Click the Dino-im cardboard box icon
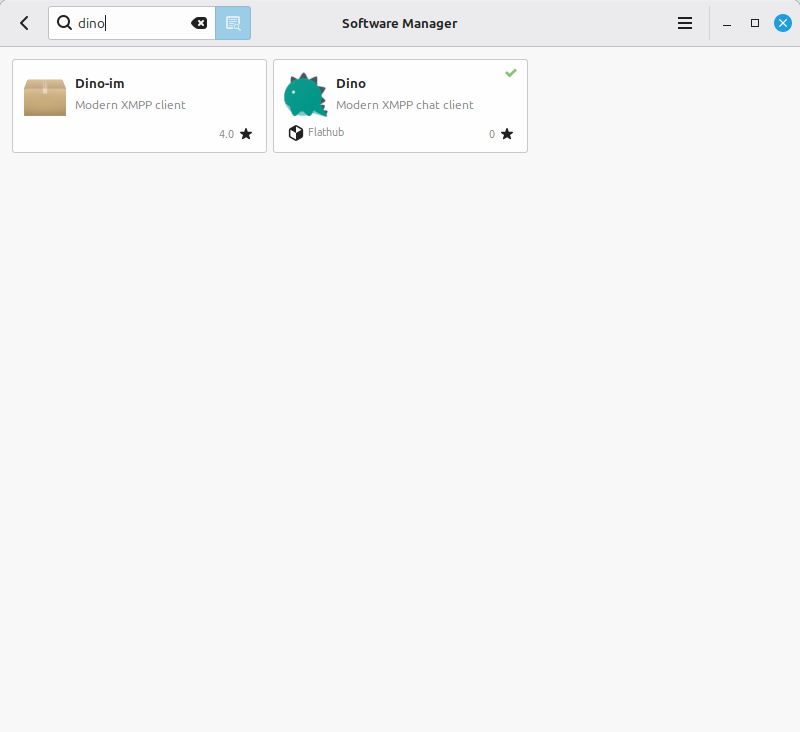The width and height of the screenshot is (800, 732). [x=45, y=97]
